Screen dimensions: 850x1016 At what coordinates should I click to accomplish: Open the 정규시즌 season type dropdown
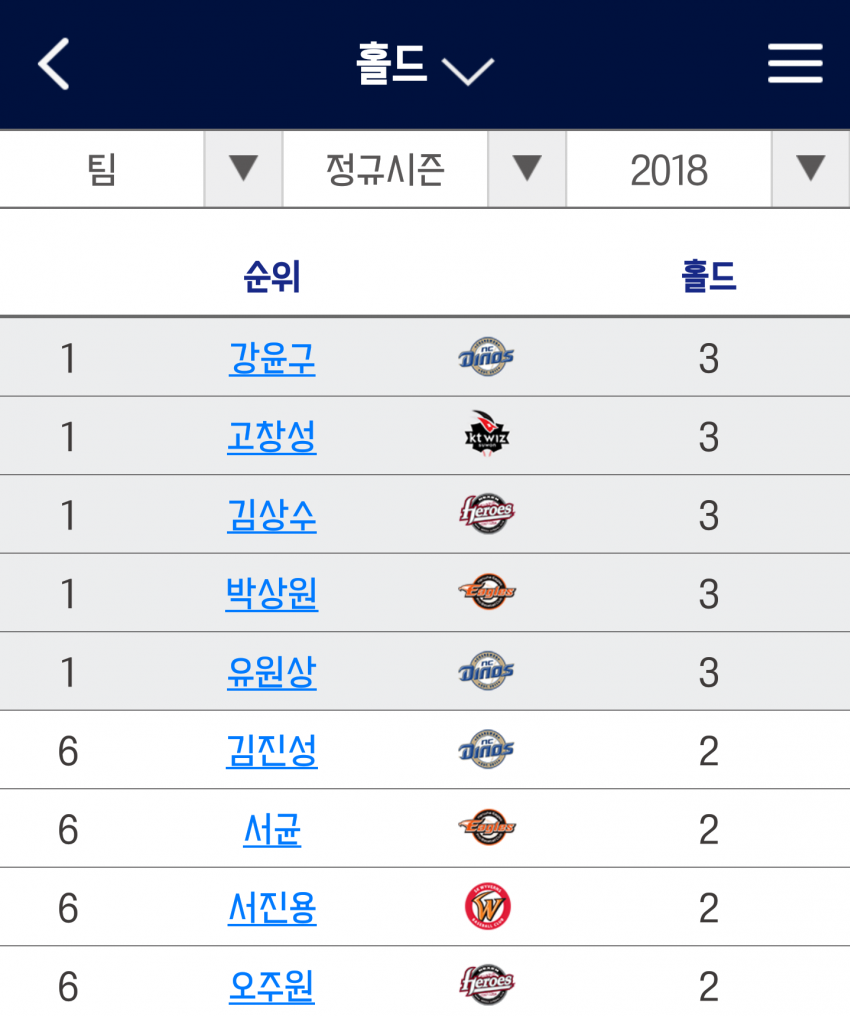(526, 169)
